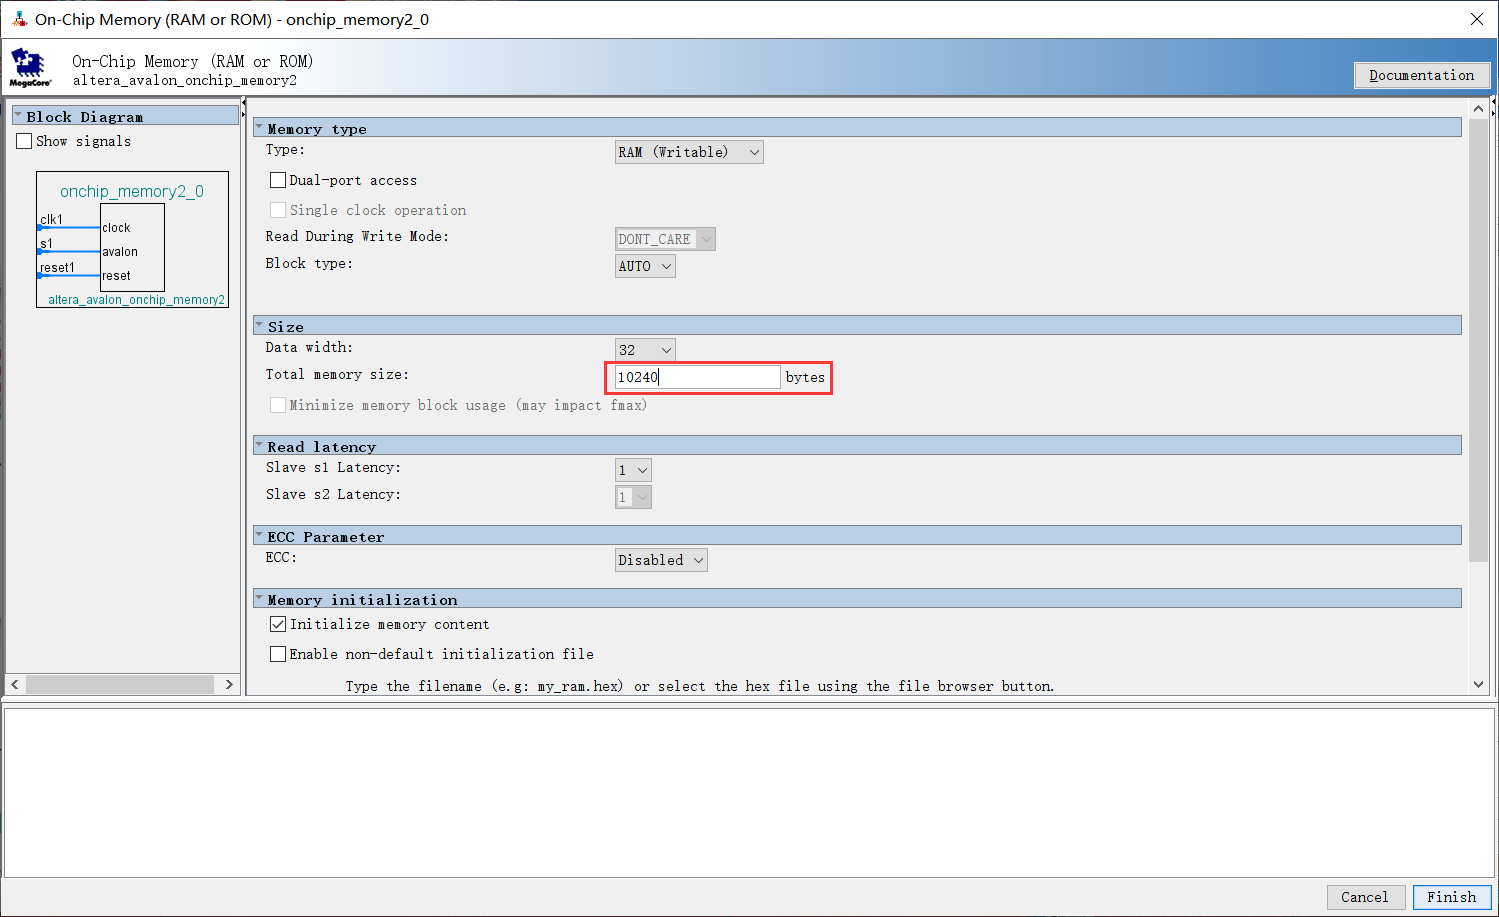
Task: Check Enable non-default initialization file
Action: point(278,654)
